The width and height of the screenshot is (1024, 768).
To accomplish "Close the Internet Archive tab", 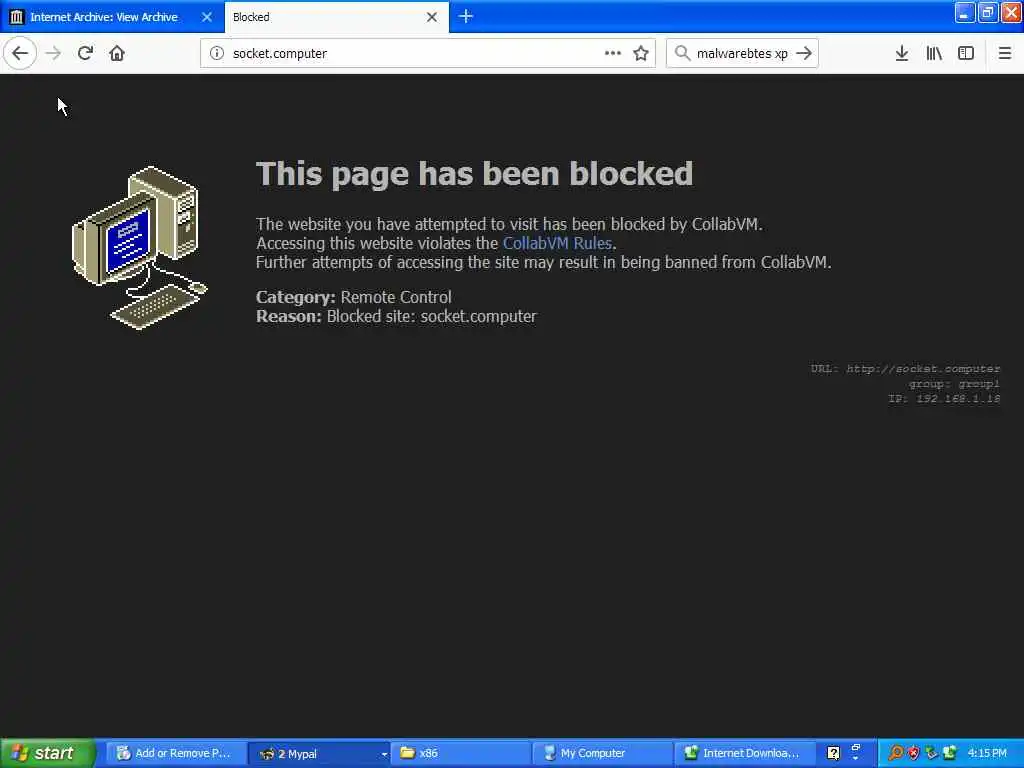I will click(x=207, y=17).
